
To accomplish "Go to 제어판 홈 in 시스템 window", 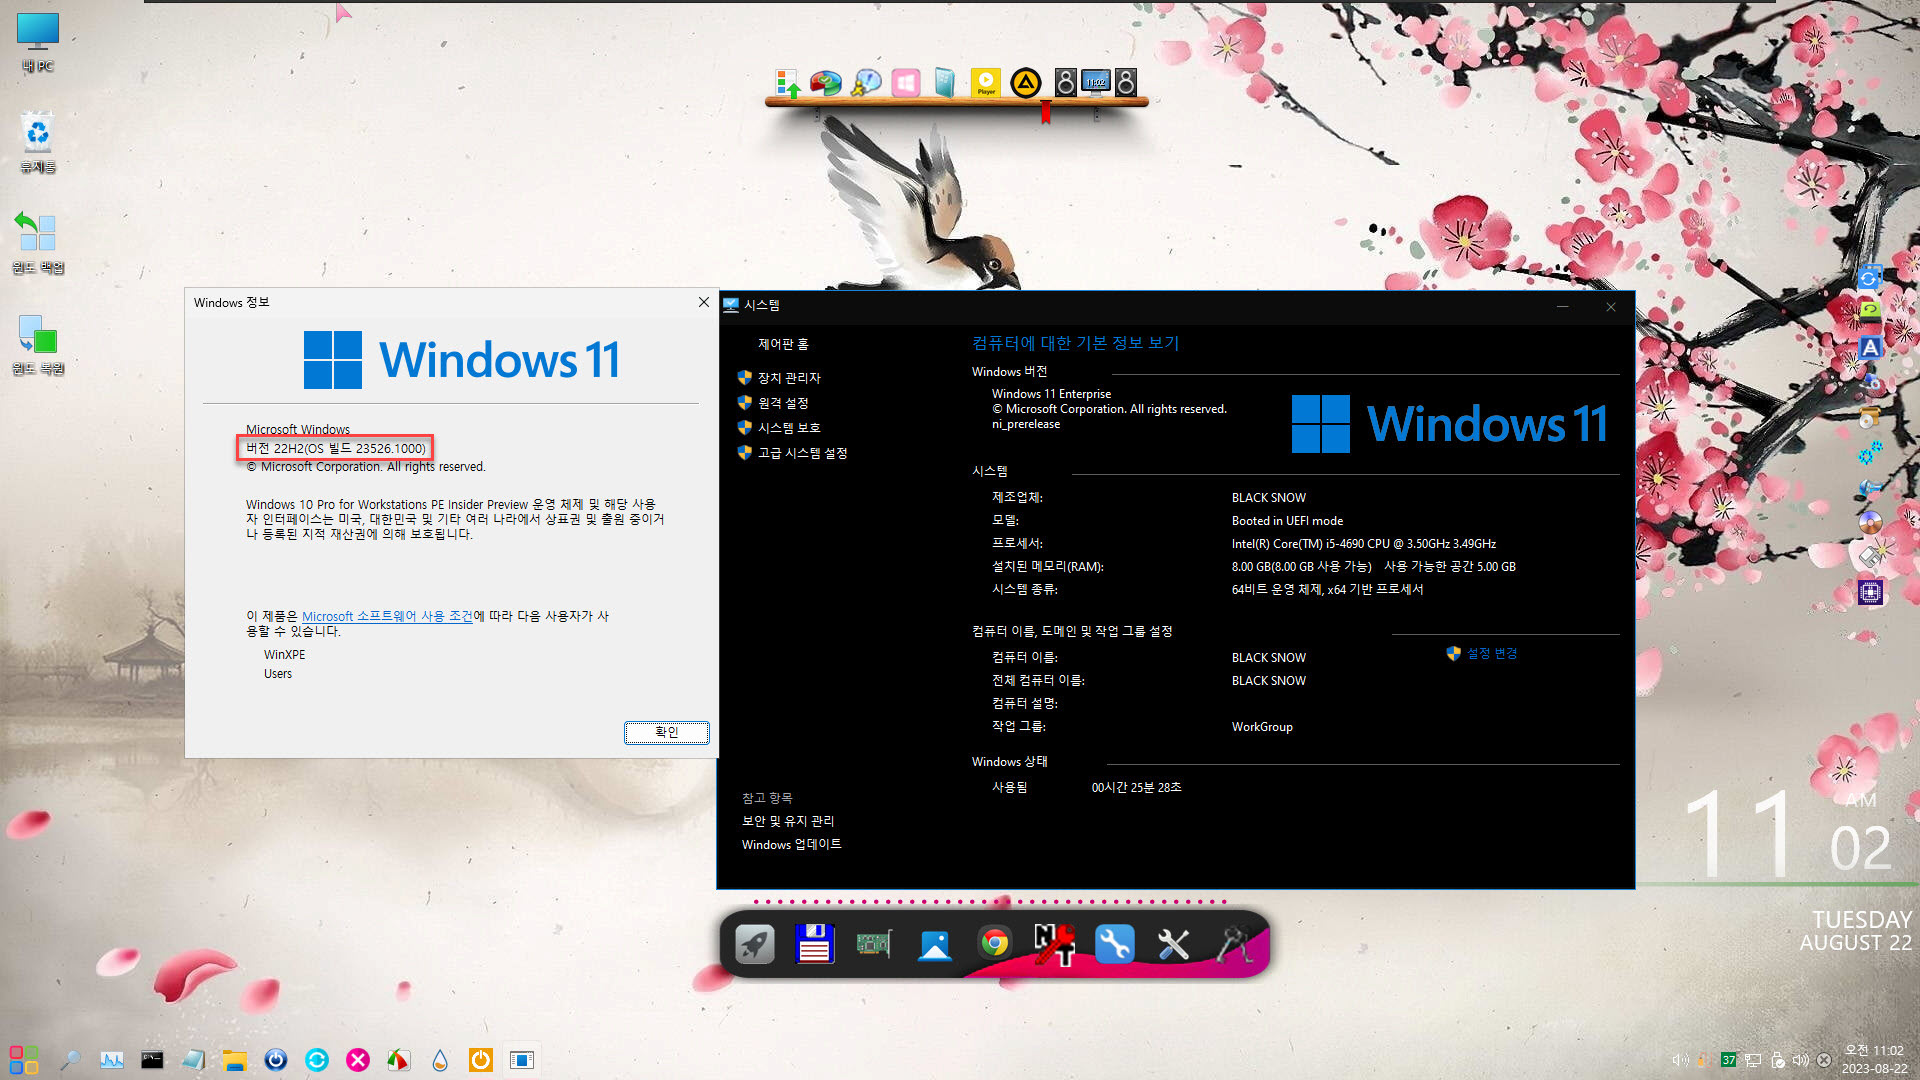I will 783,344.
